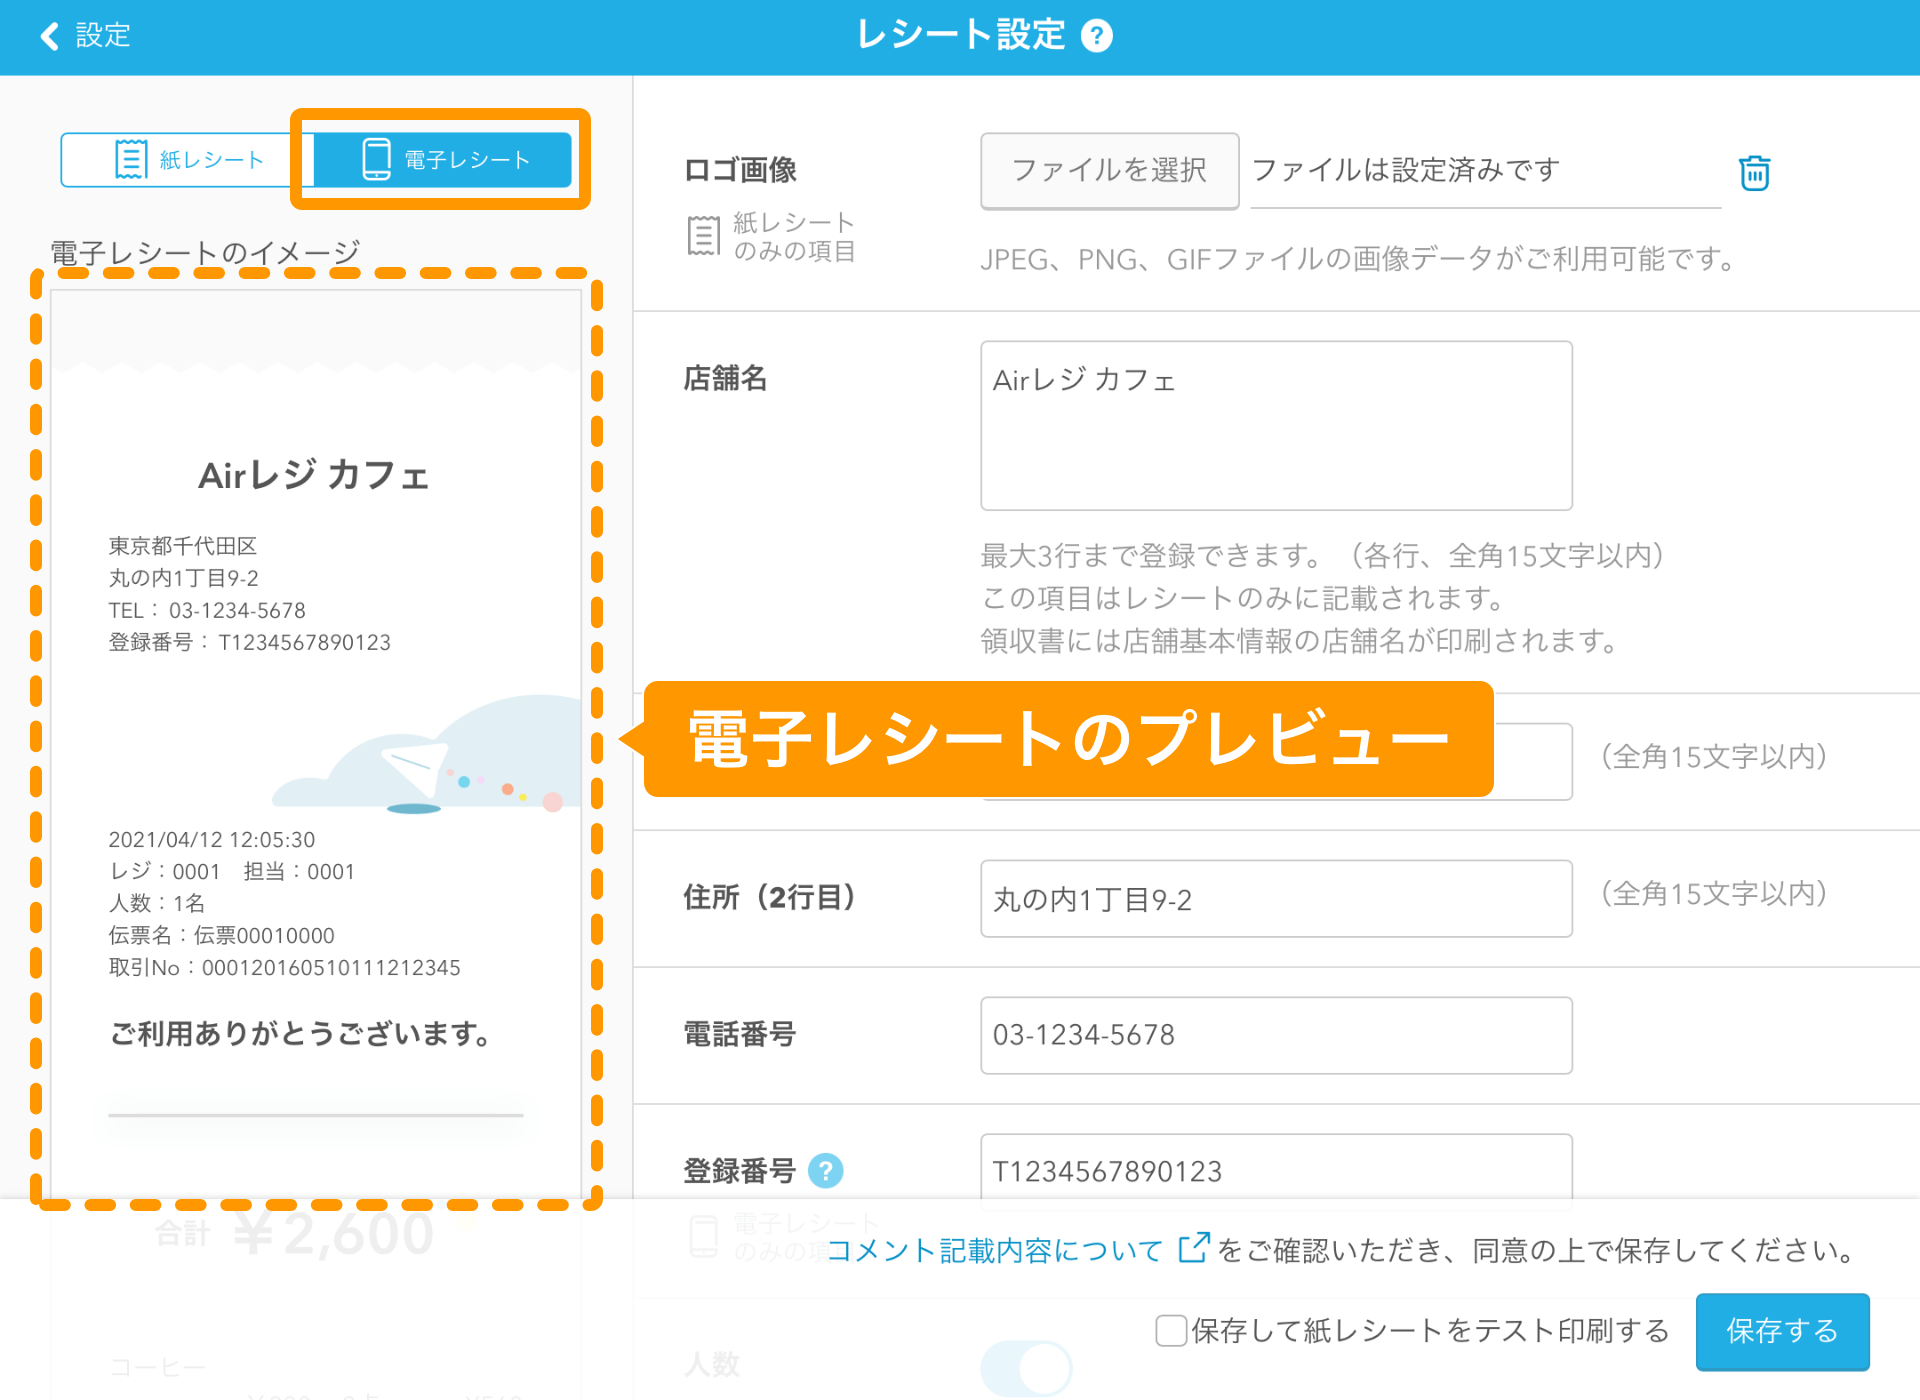Delete the logo image with trash icon
1920x1400 pixels.
click(1754, 172)
